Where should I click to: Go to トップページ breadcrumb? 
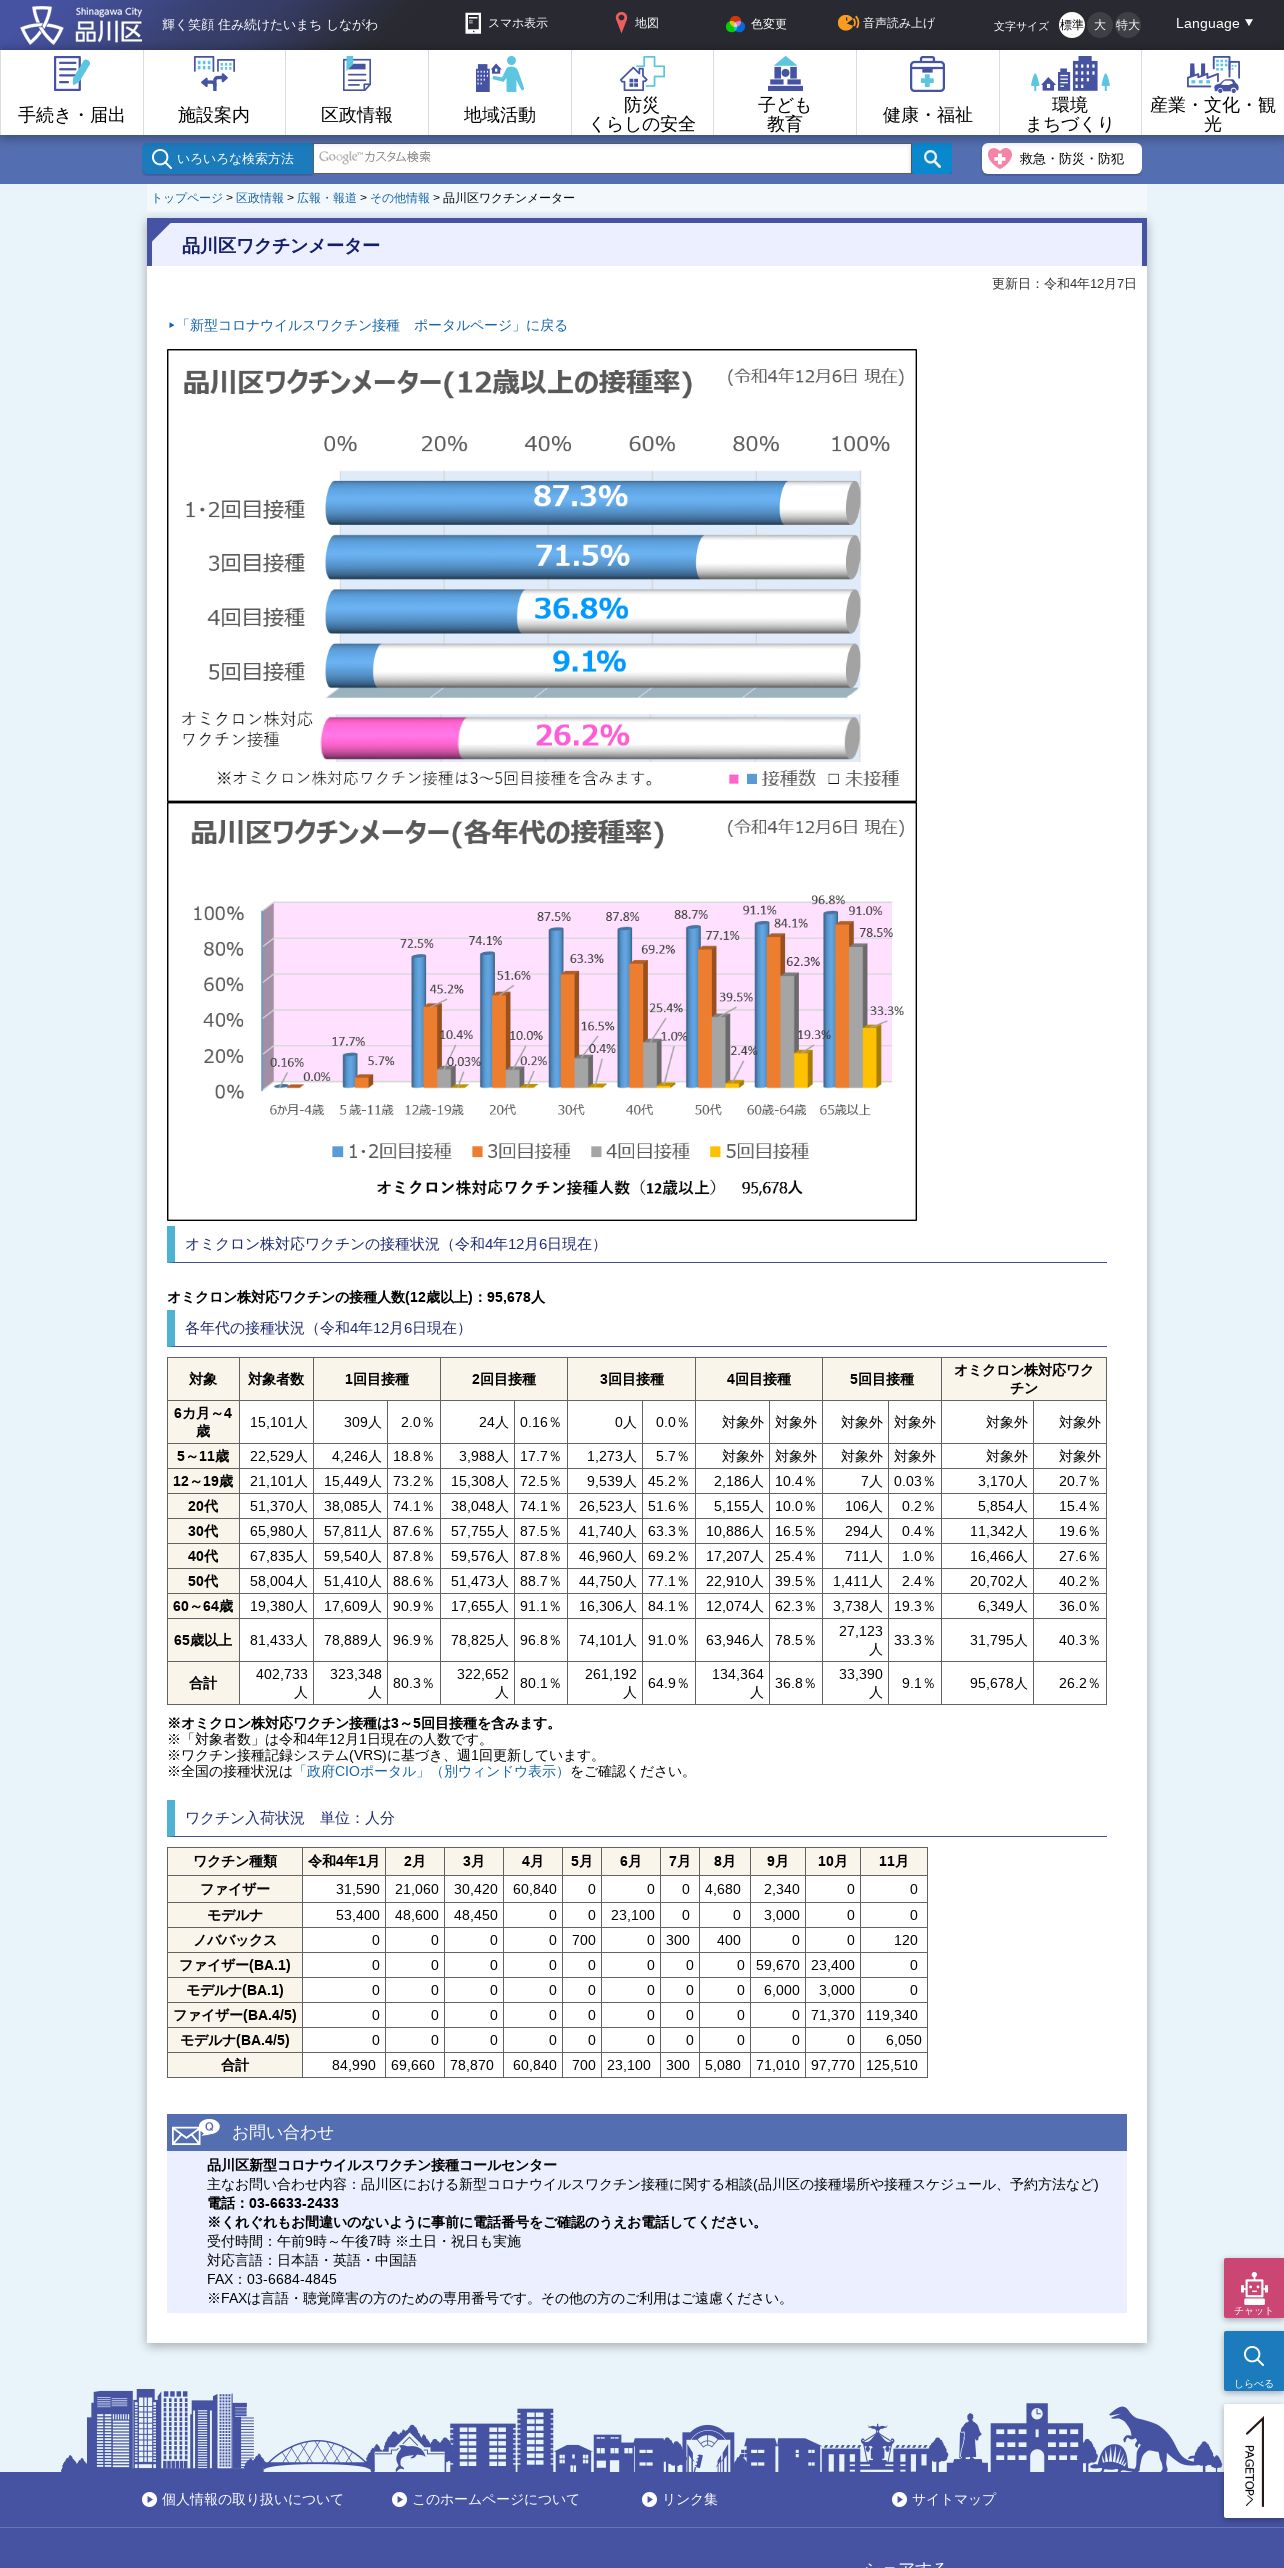pos(187,198)
